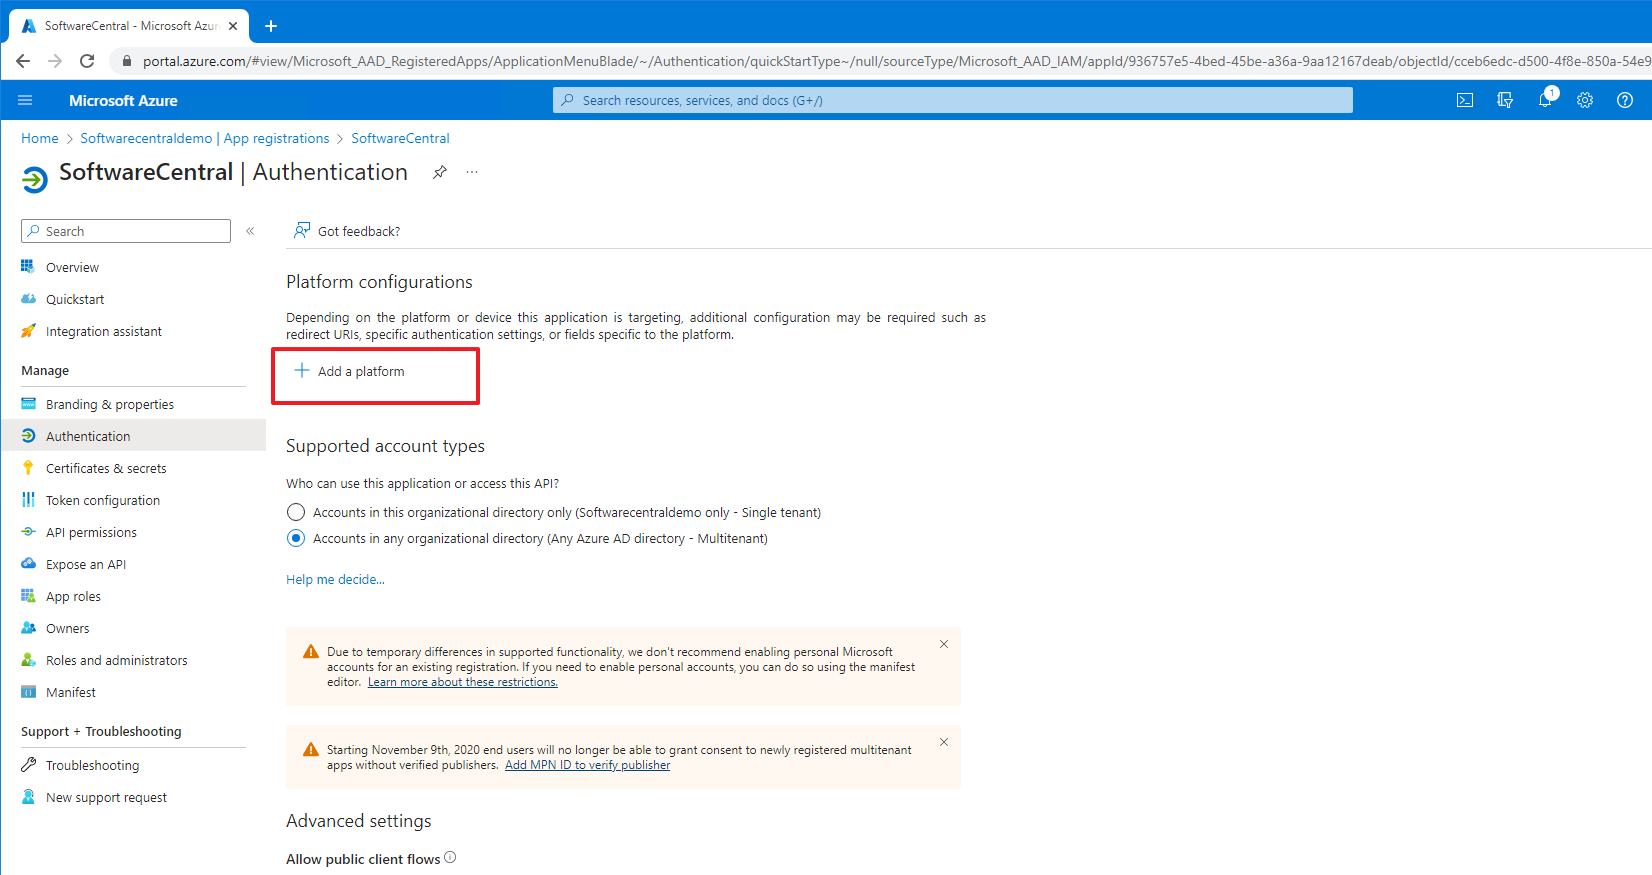Open portal settings gear icon
The image size is (1652, 875).
click(x=1585, y=100)
